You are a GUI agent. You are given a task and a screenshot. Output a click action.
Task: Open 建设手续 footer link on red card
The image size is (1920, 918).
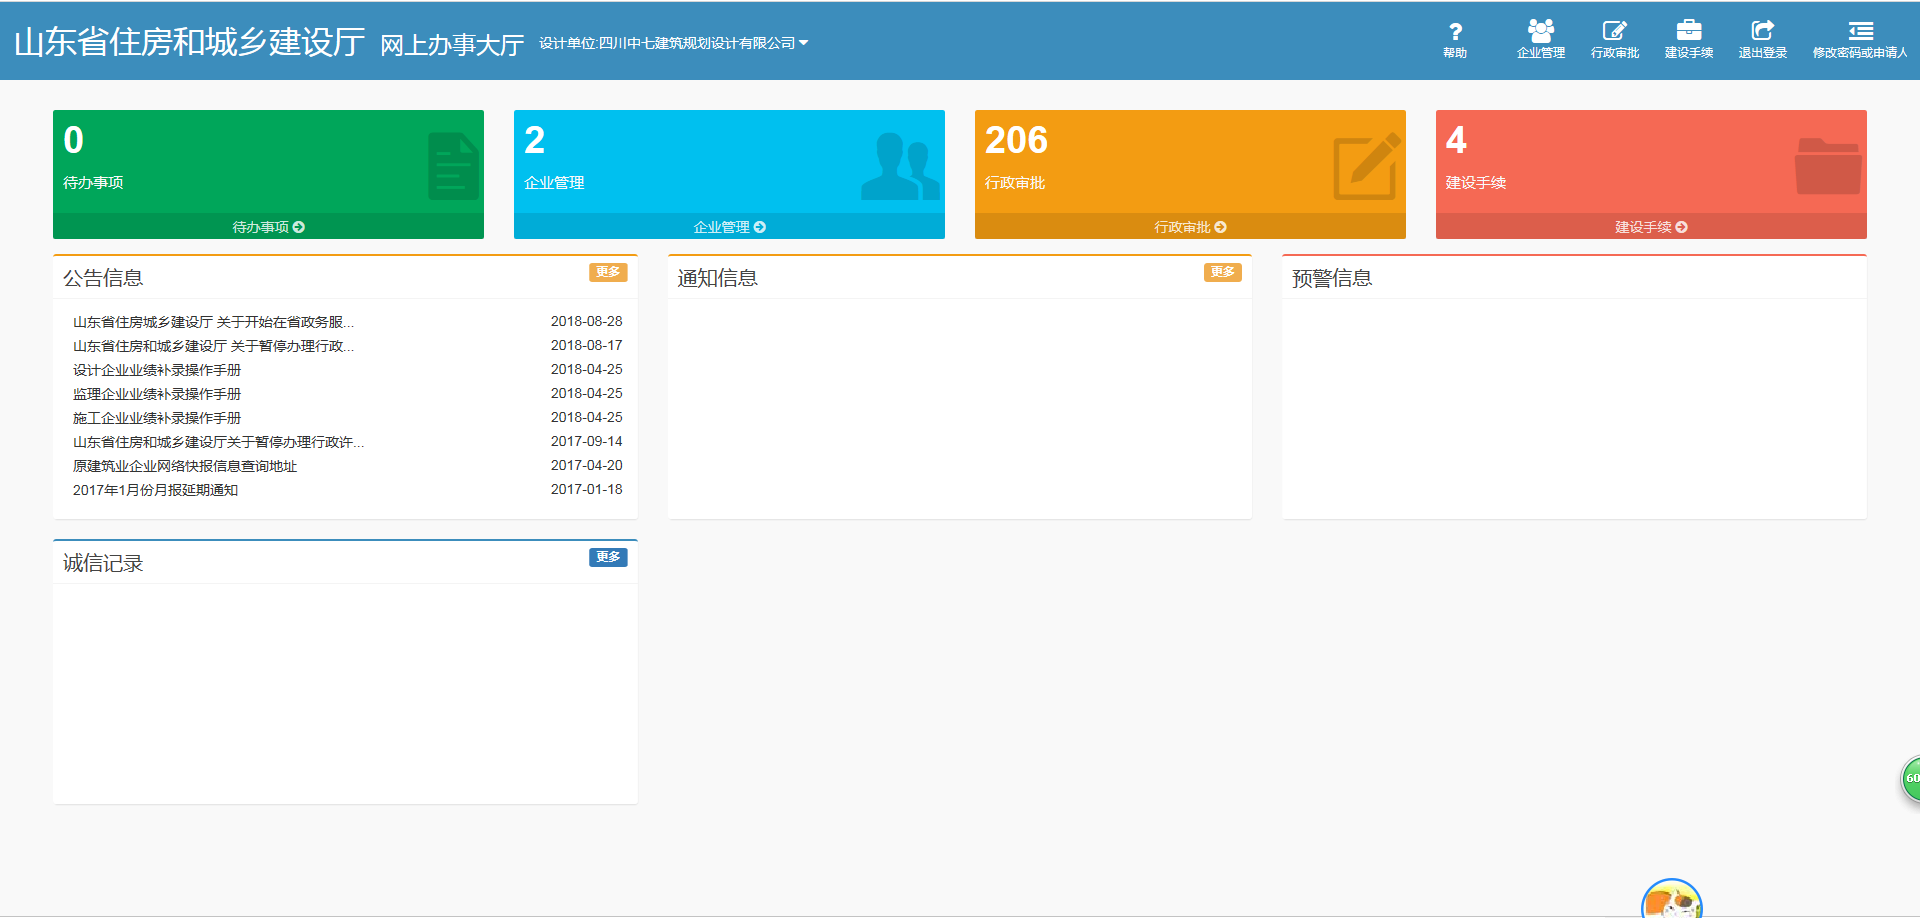pos(1651,227)
